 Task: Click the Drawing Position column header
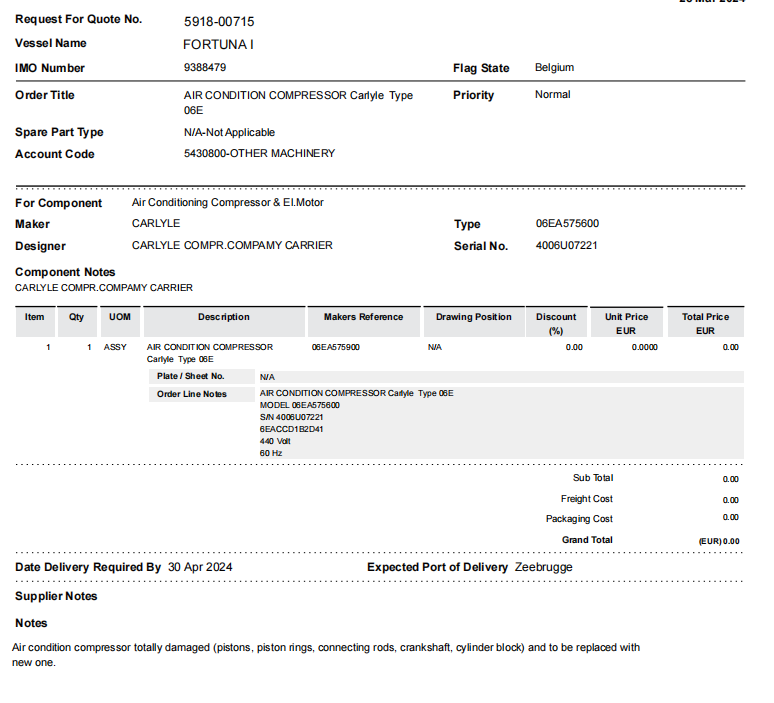tap(474, 317)
